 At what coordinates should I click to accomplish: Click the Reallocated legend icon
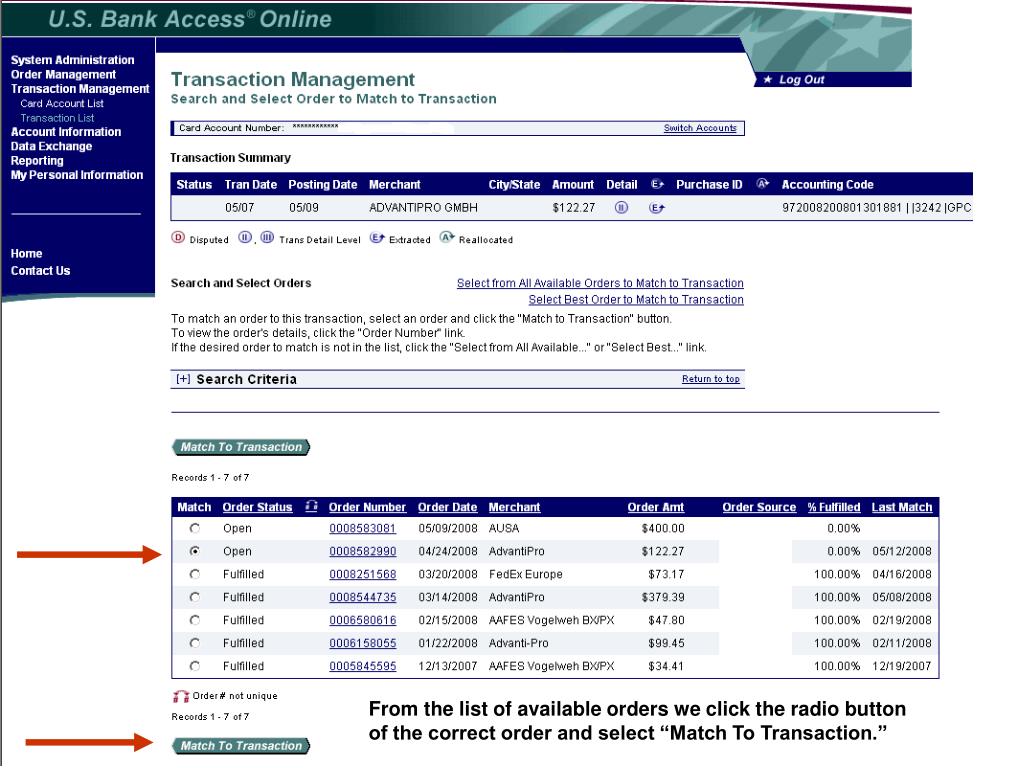click(447, 238)
